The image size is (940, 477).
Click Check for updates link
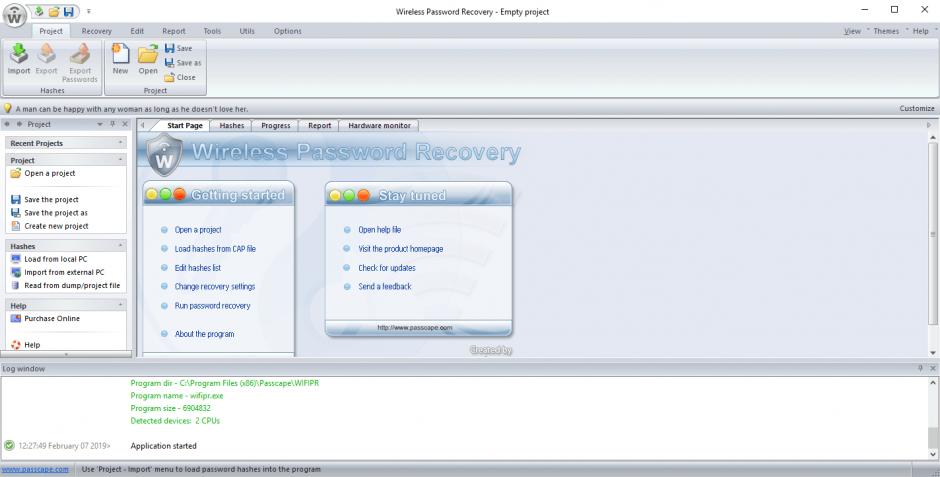tap(387, 268)
